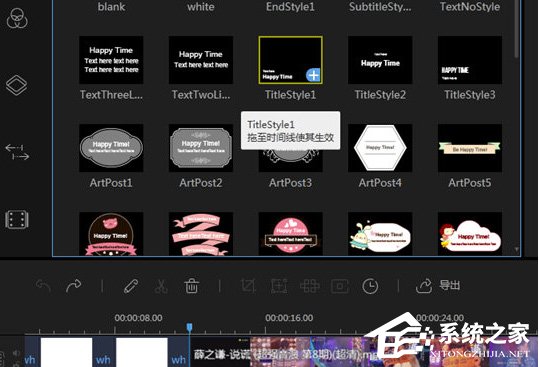The width and height of the screenshot is (539, 367).
Task: Click the EndStyle1 template label
Action: (290, 7)
